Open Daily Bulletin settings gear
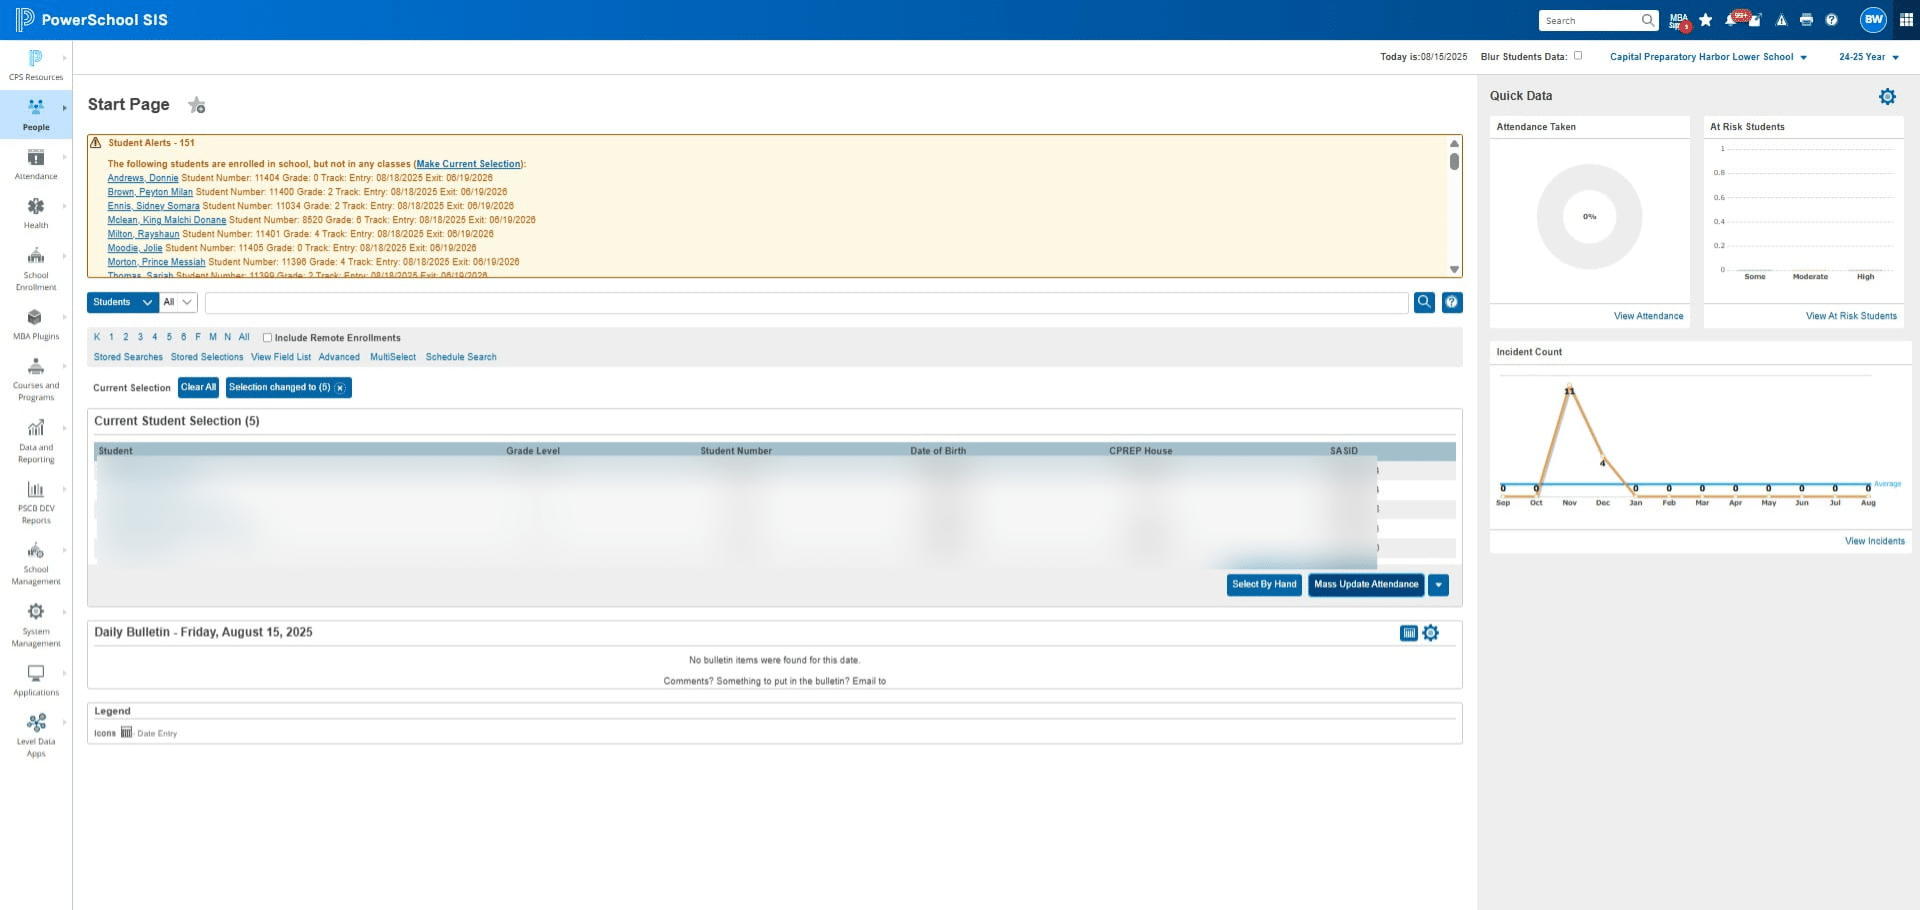 click(x=1431, y=633)
